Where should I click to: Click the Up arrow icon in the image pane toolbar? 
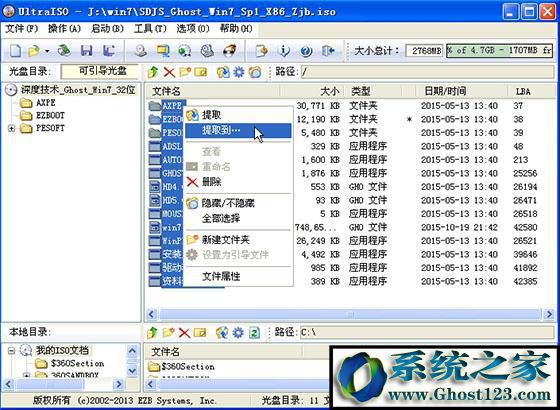pyautogui.click(x=153, y=72)
